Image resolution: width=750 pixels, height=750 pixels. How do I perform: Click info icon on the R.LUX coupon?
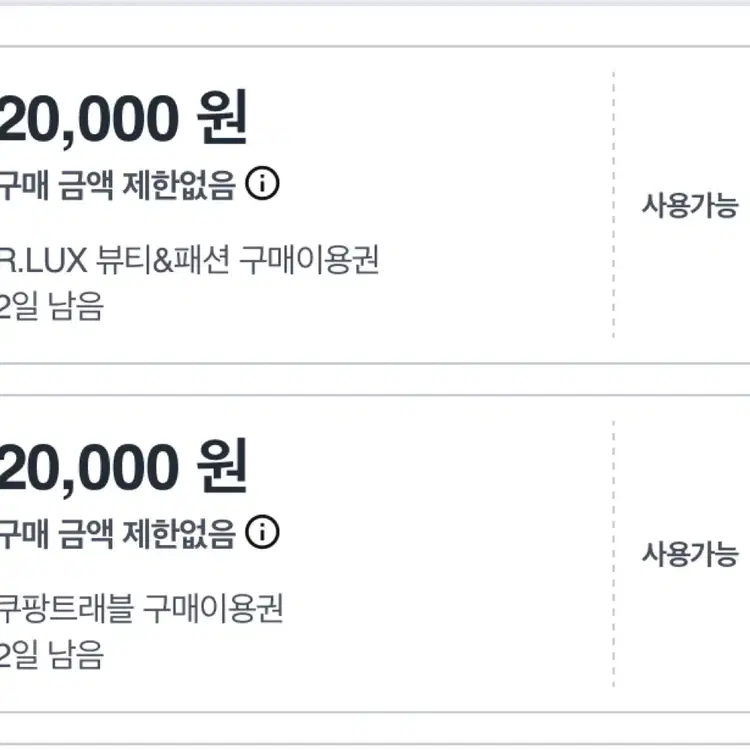click(x=262, y=184)
